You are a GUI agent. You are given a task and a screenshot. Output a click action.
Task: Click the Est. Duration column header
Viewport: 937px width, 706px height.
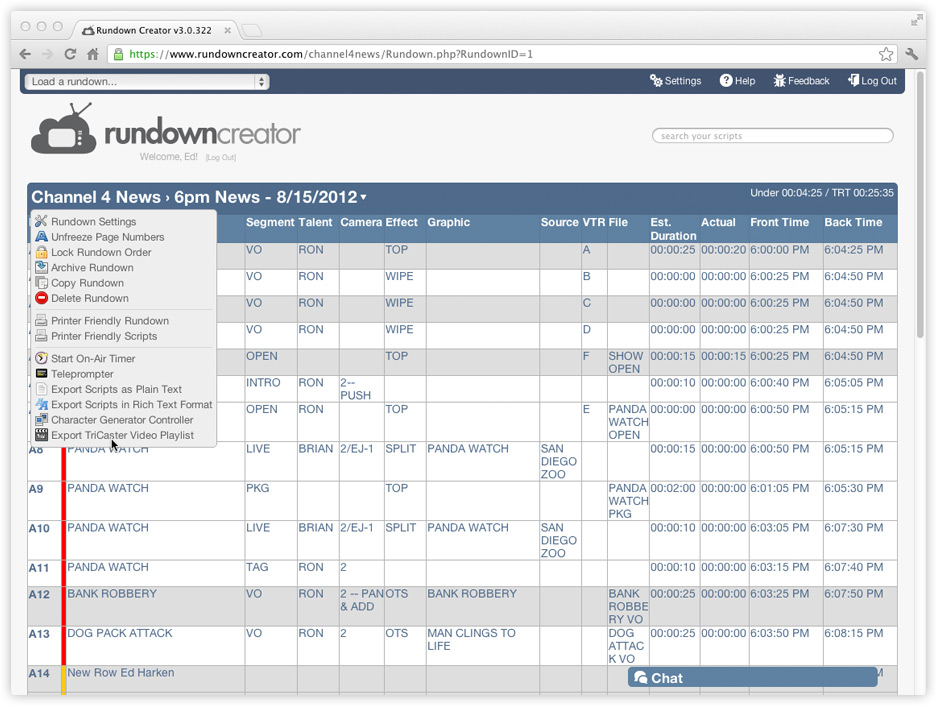click(673, 228)
